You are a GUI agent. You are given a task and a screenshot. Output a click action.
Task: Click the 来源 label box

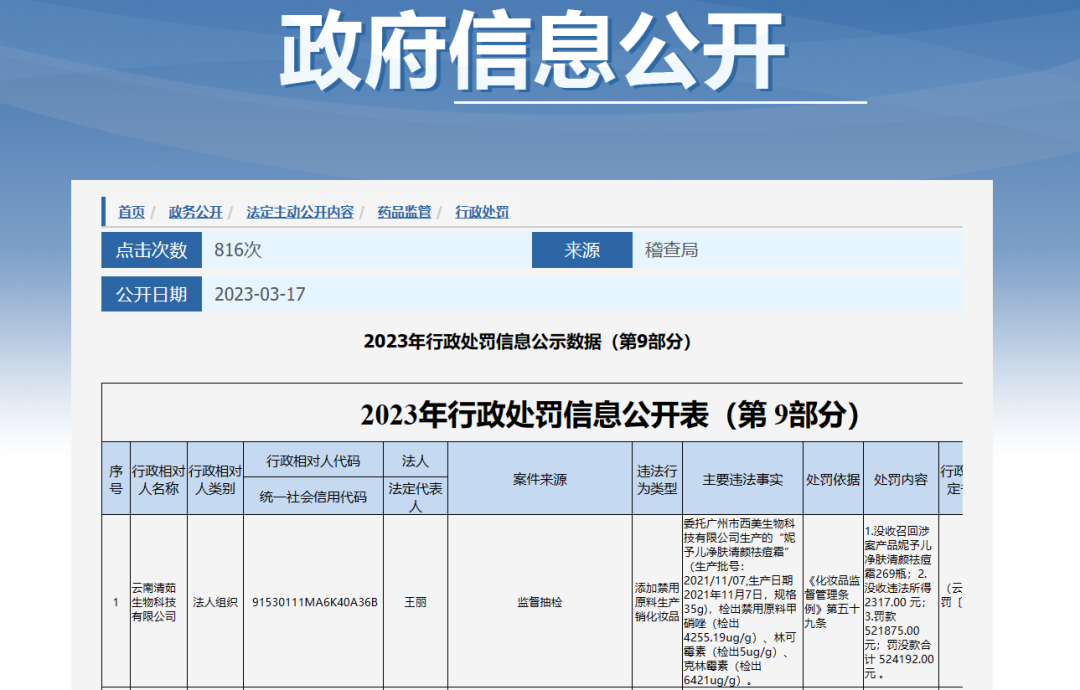click(582, 250)
